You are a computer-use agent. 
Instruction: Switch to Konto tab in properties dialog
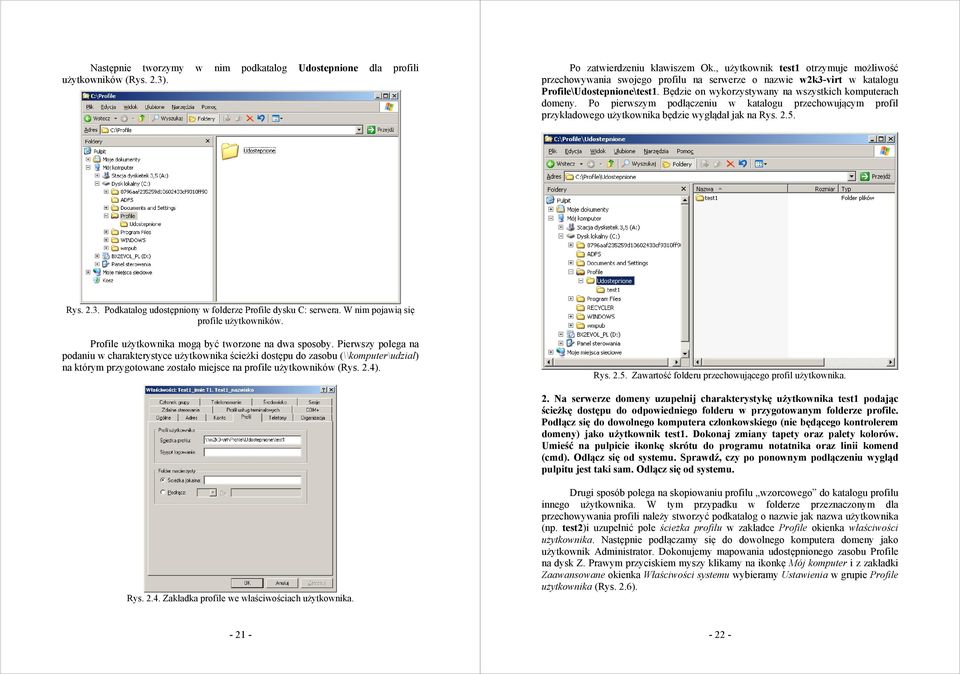point(219,418)
